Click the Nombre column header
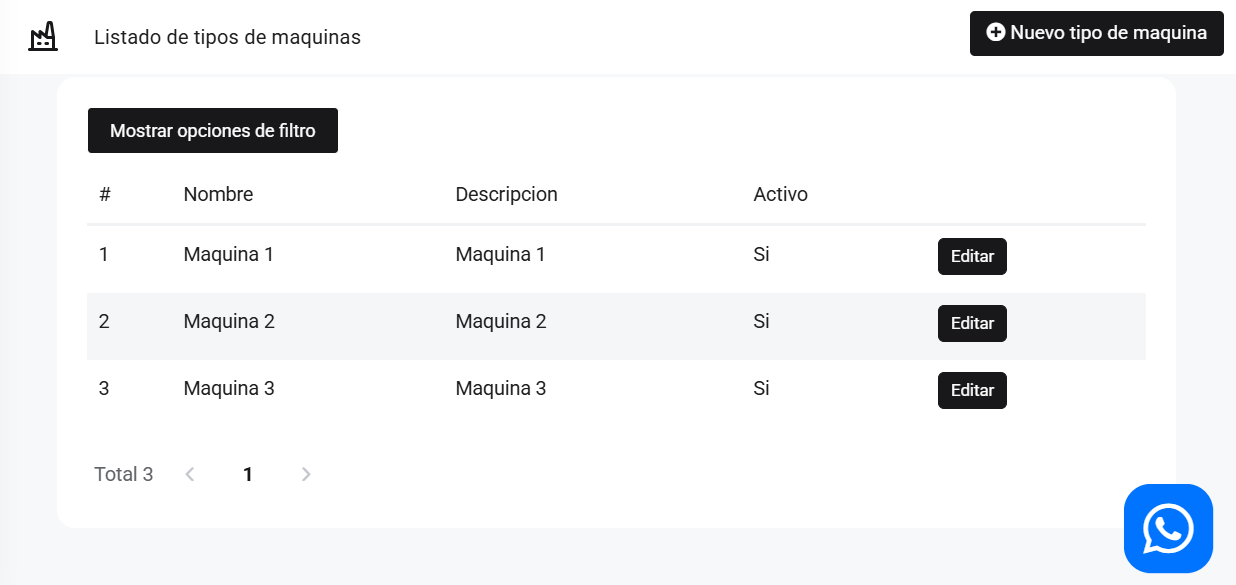The width and height of the screenshot is (1236, 585). (218, 194)
